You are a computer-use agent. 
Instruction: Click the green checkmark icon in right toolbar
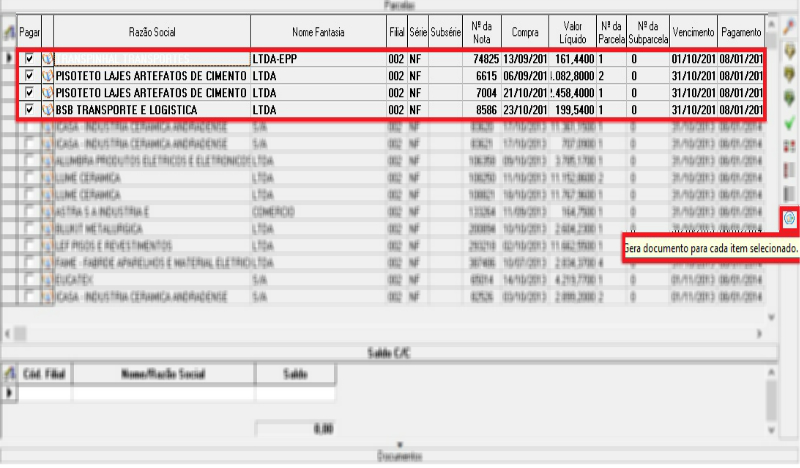tap(789, 123)
